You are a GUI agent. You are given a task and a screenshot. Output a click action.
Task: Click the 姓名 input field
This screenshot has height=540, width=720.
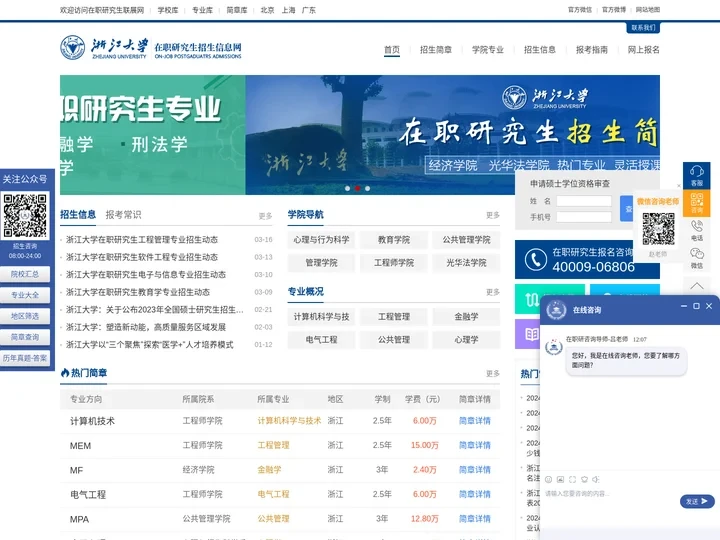click(584, 201)
